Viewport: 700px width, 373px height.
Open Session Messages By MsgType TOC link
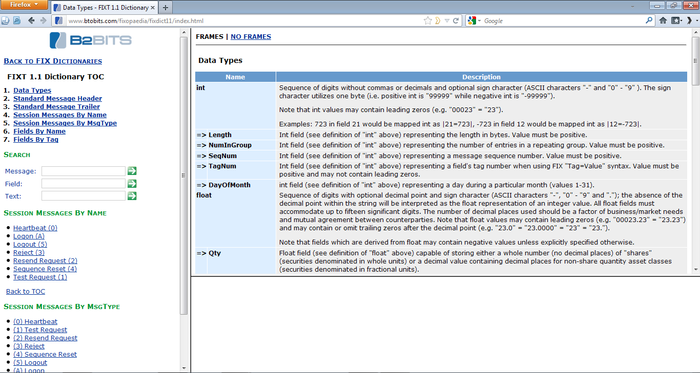(x=65, y=123)
